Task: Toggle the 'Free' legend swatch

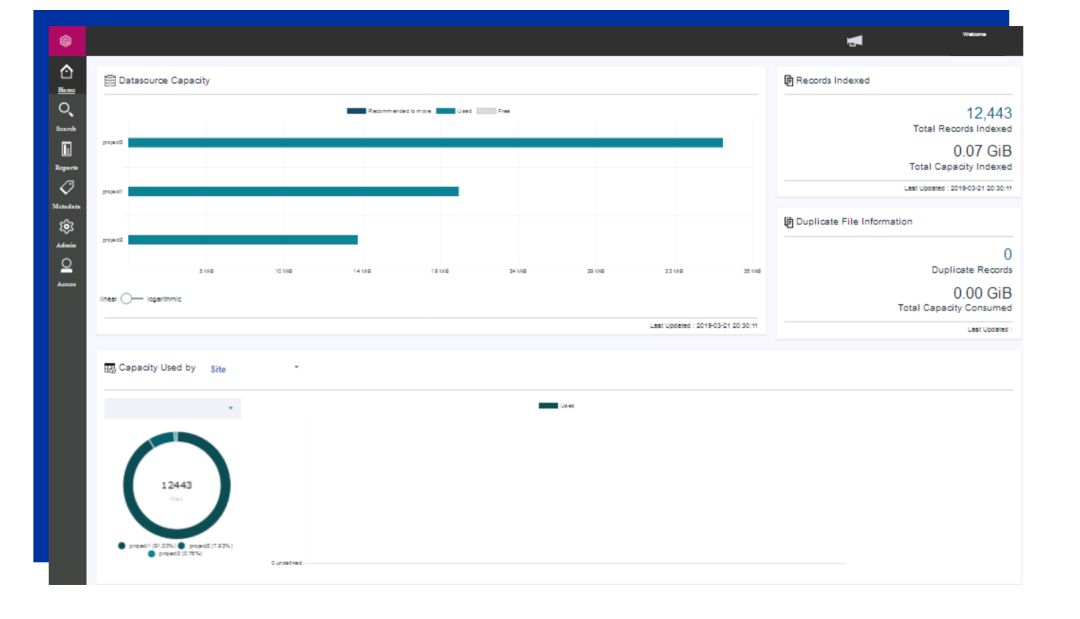Action: click(x=486, y=111)
